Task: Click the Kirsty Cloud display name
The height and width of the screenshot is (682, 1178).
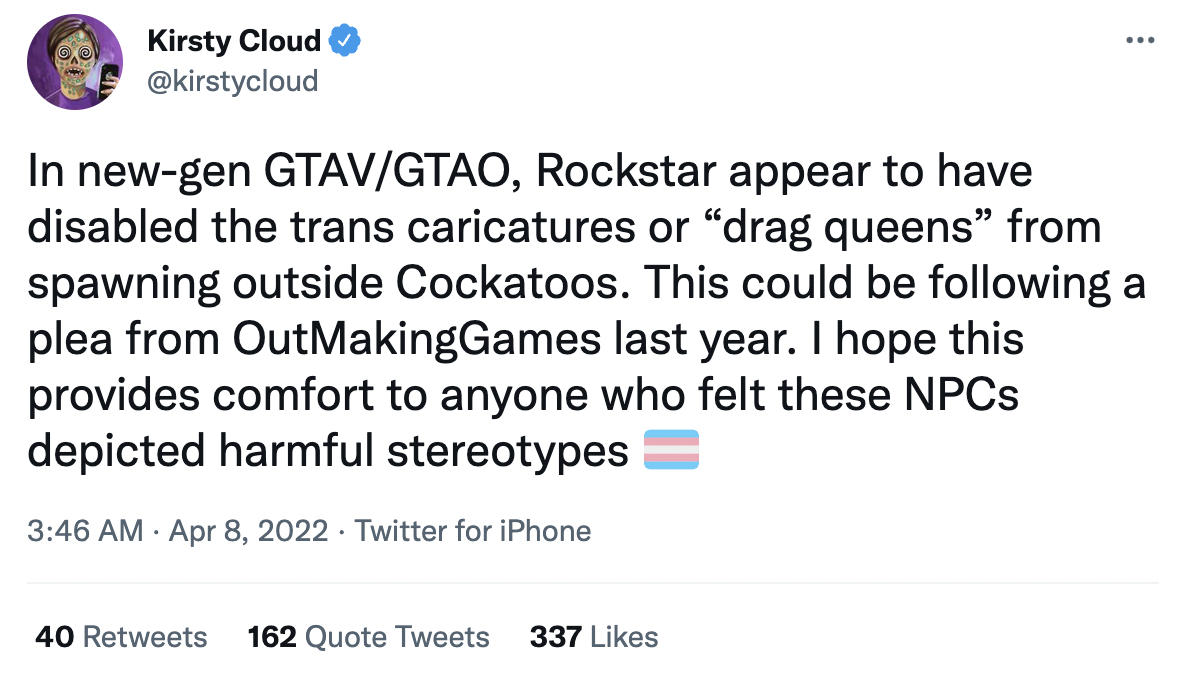Action: pos(234,41)
